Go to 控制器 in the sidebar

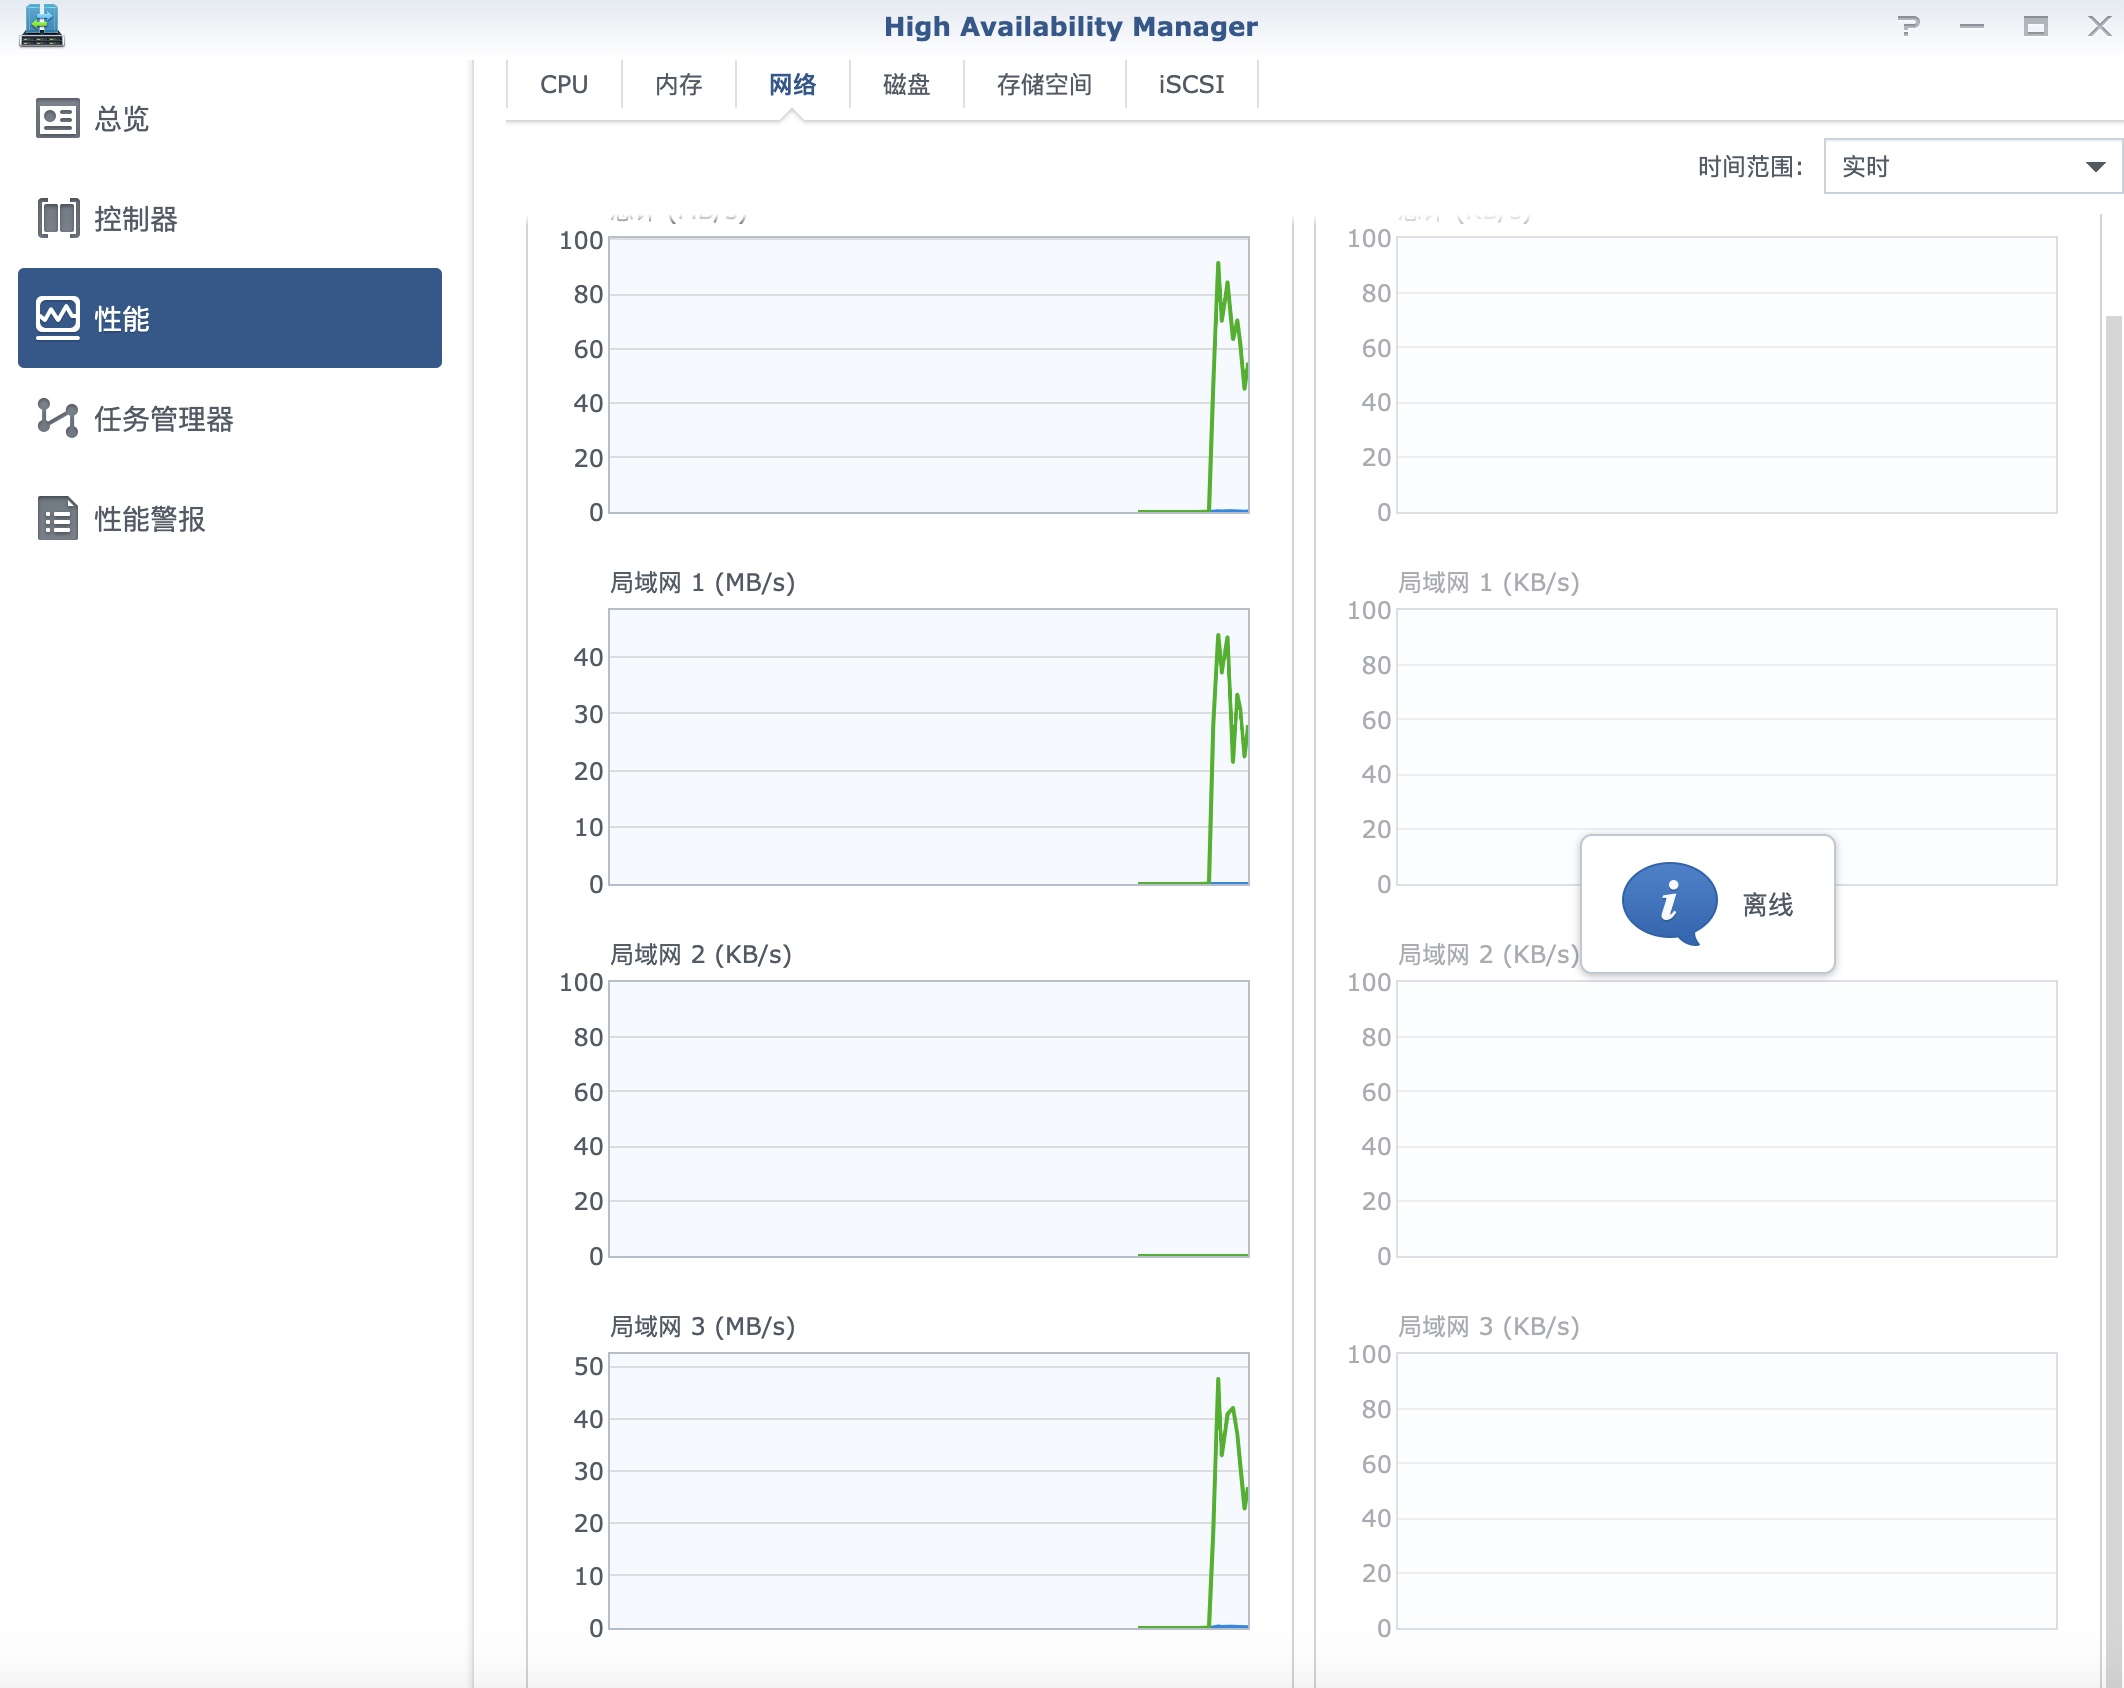coord(230,218)
